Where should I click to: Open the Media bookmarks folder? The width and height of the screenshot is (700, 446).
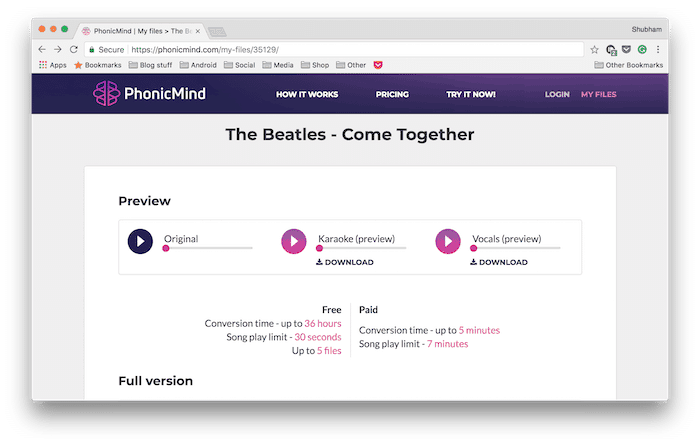(x=278, y=65)
